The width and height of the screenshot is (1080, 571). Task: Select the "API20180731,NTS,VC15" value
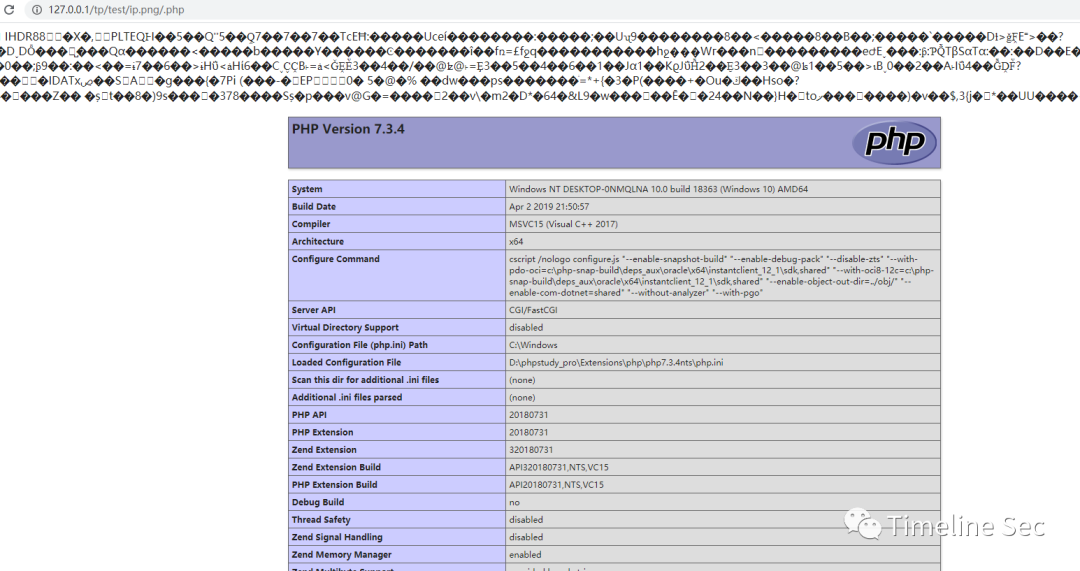(557, 484)
